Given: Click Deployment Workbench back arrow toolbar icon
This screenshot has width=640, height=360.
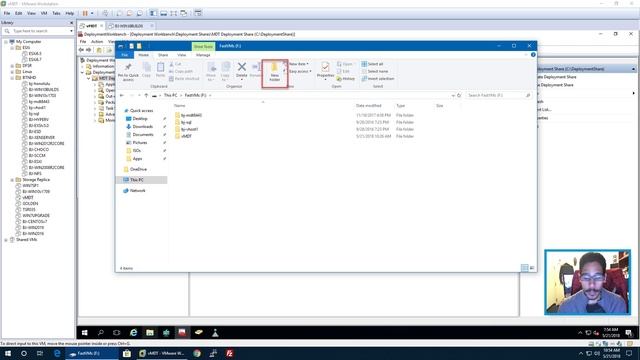Looking at the screenshot, I should [x=81, y=50].
